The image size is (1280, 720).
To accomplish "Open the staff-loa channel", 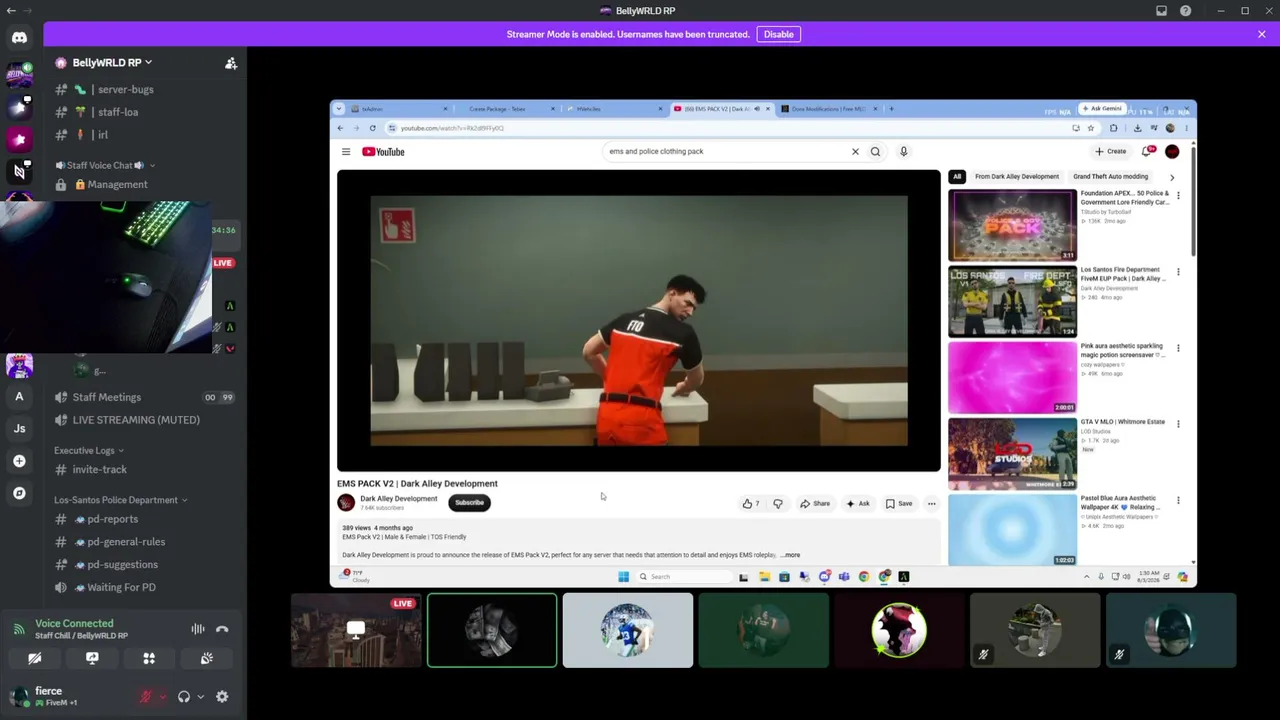I will (x=145, y=112).
